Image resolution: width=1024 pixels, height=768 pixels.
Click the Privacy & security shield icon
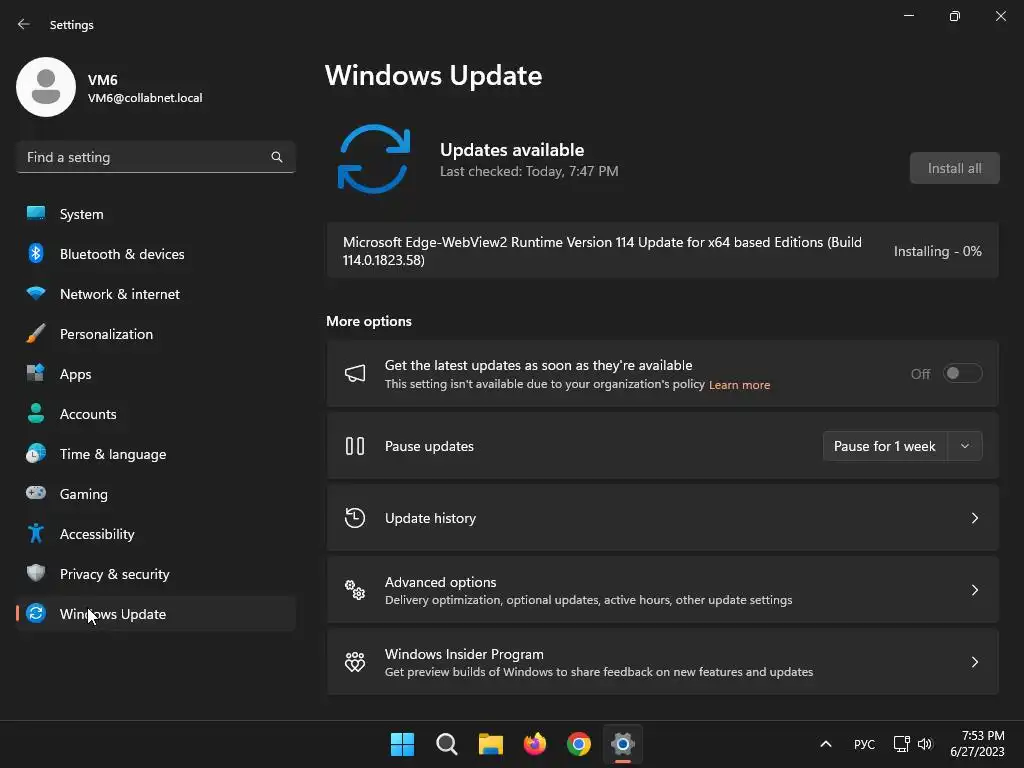pos(36,573)
